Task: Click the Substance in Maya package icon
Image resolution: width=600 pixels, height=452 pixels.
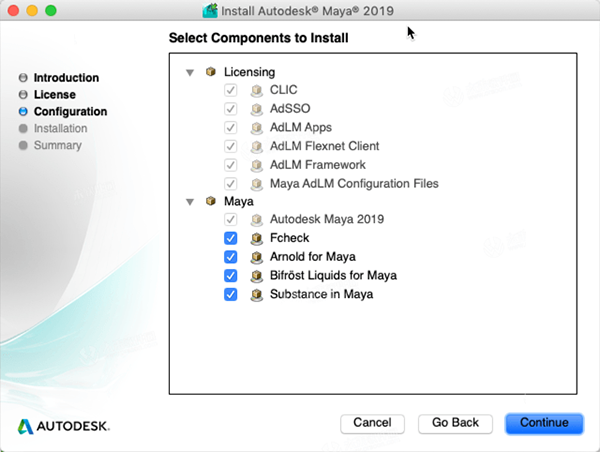Action: coord(257,295)
